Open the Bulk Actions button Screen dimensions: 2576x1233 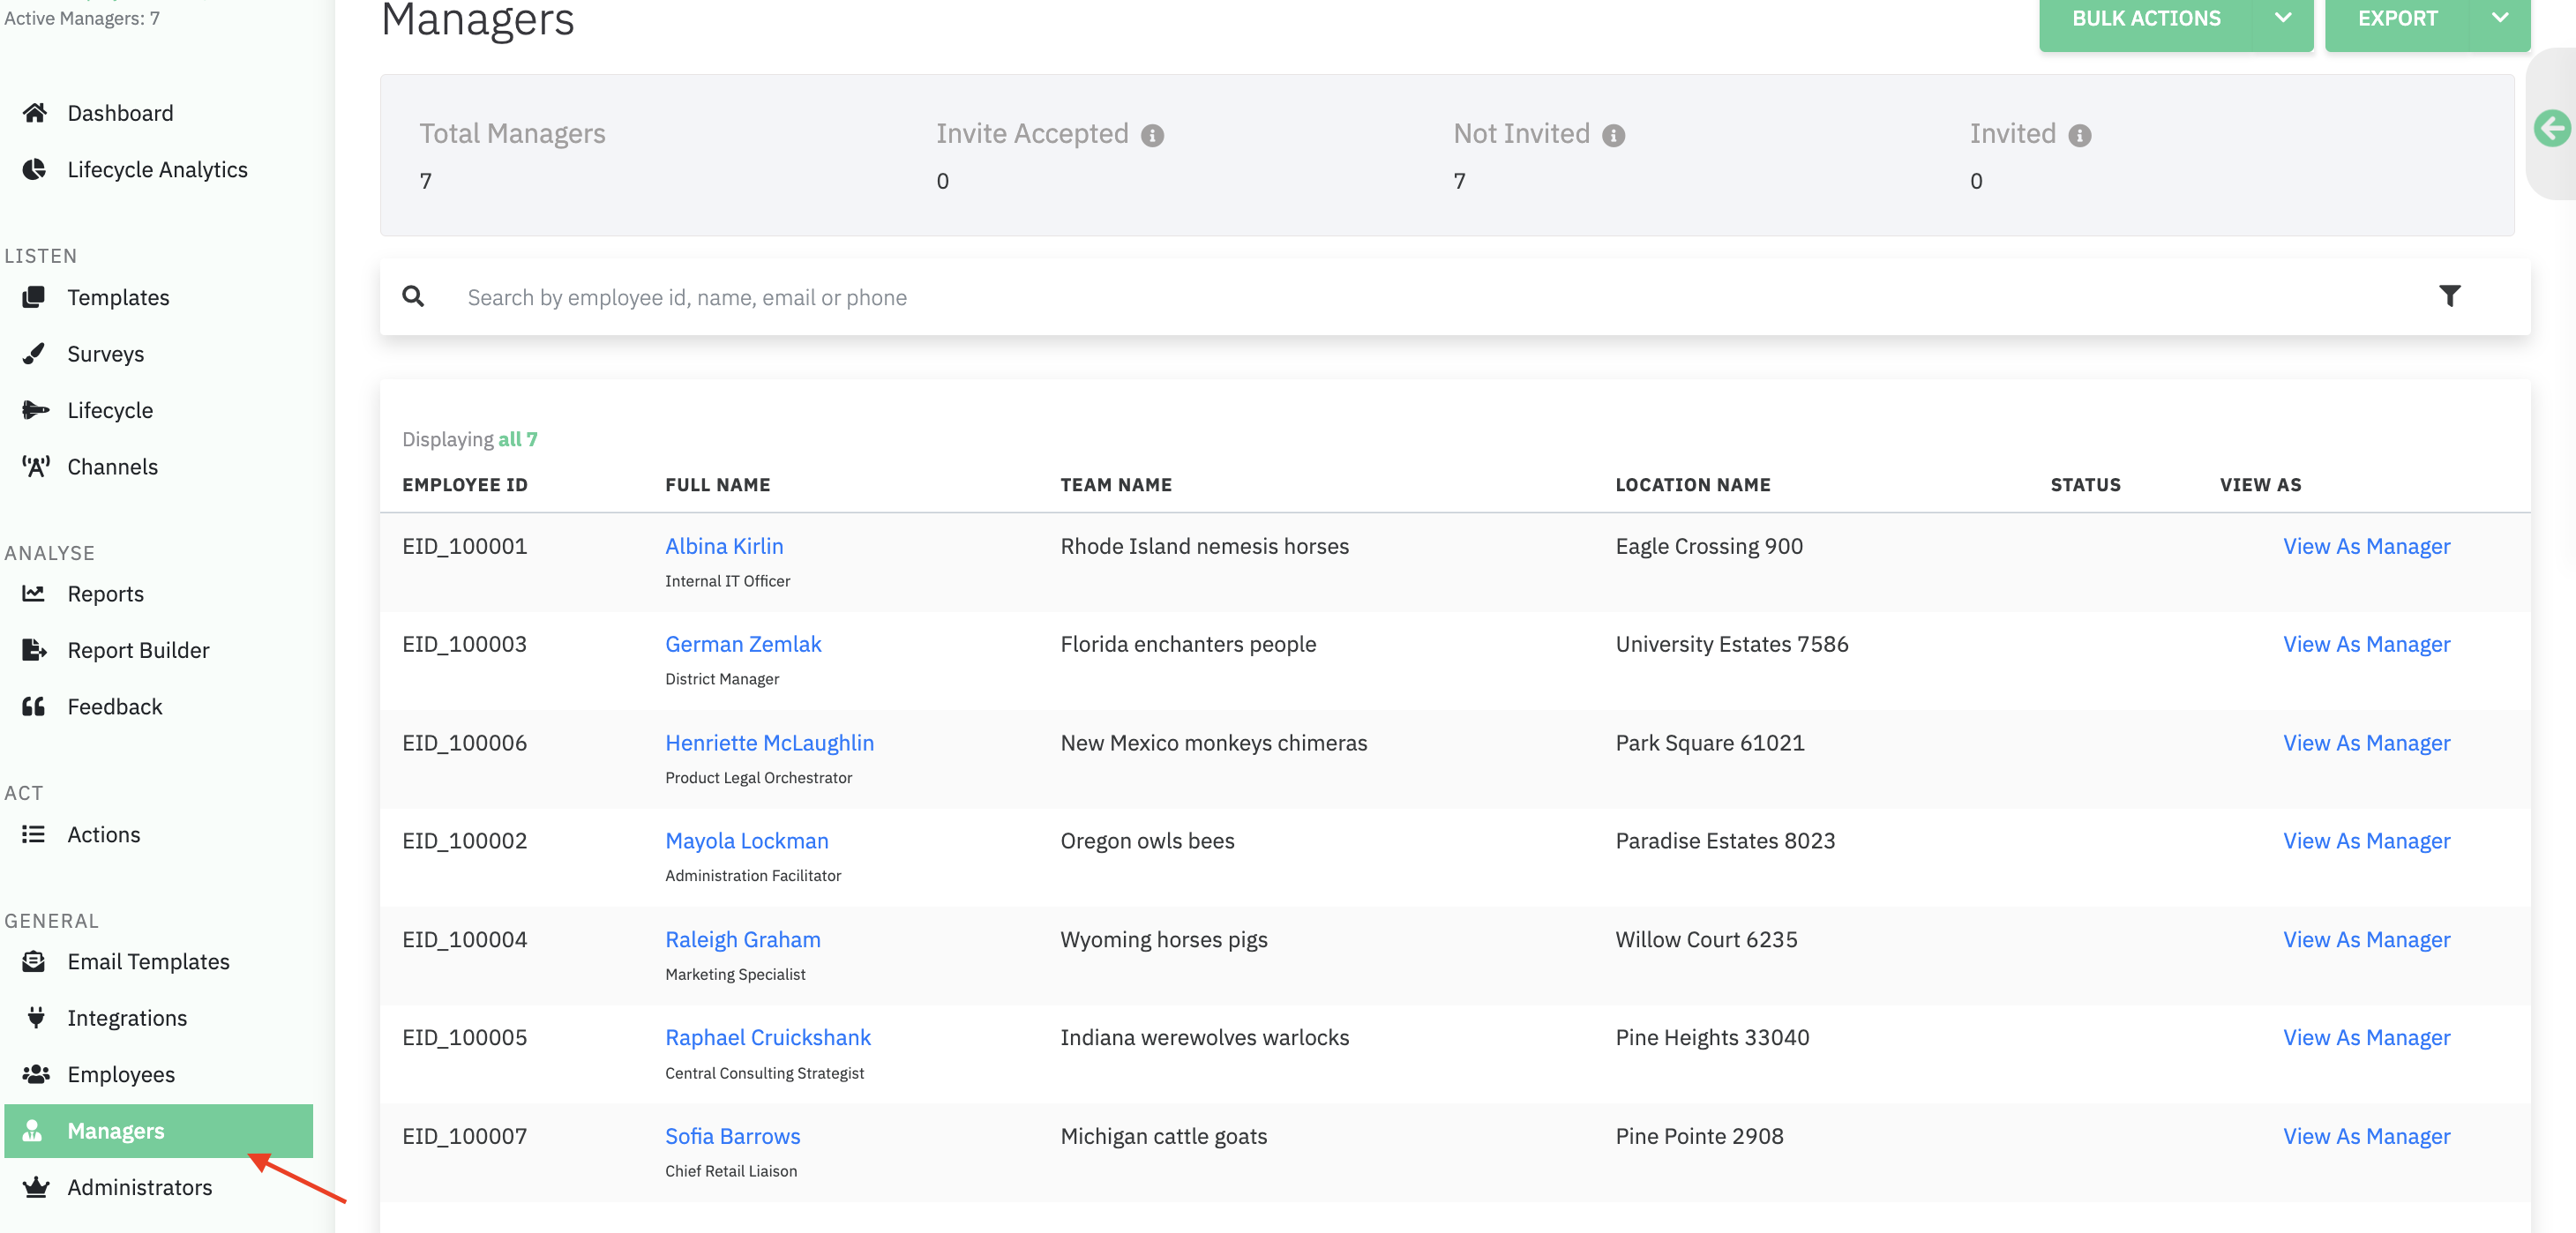[x=2145, y=18]
